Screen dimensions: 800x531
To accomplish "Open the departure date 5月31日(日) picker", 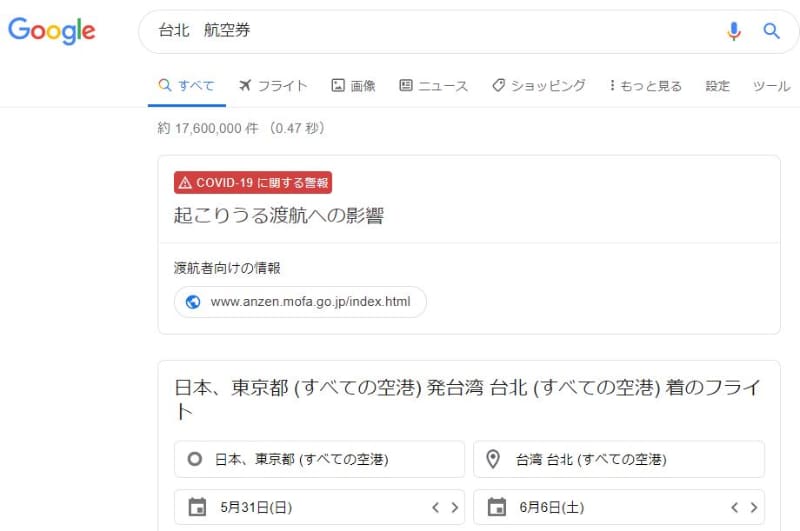I will (x=319, y=507).
